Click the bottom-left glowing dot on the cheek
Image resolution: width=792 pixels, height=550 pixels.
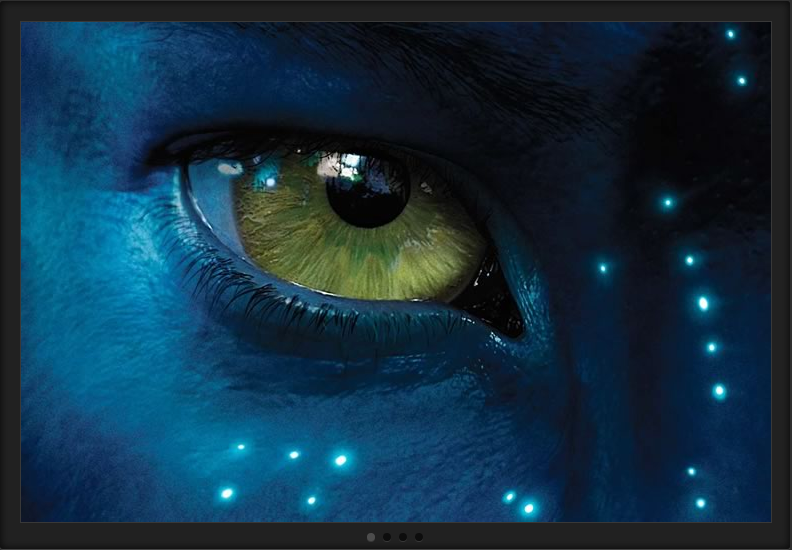227,493
